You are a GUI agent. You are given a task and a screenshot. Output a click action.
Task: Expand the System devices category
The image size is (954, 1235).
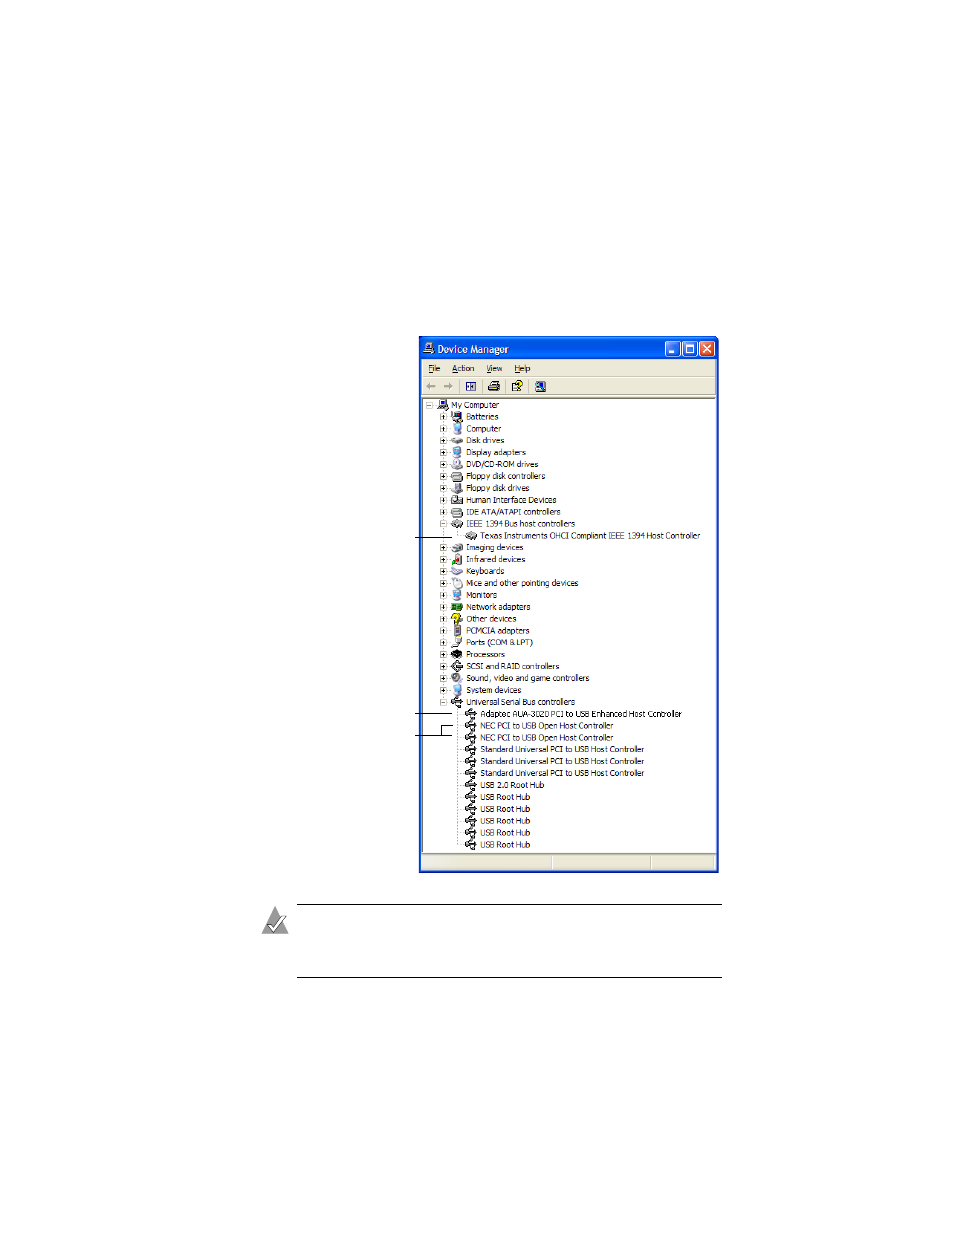pos(443,690)
